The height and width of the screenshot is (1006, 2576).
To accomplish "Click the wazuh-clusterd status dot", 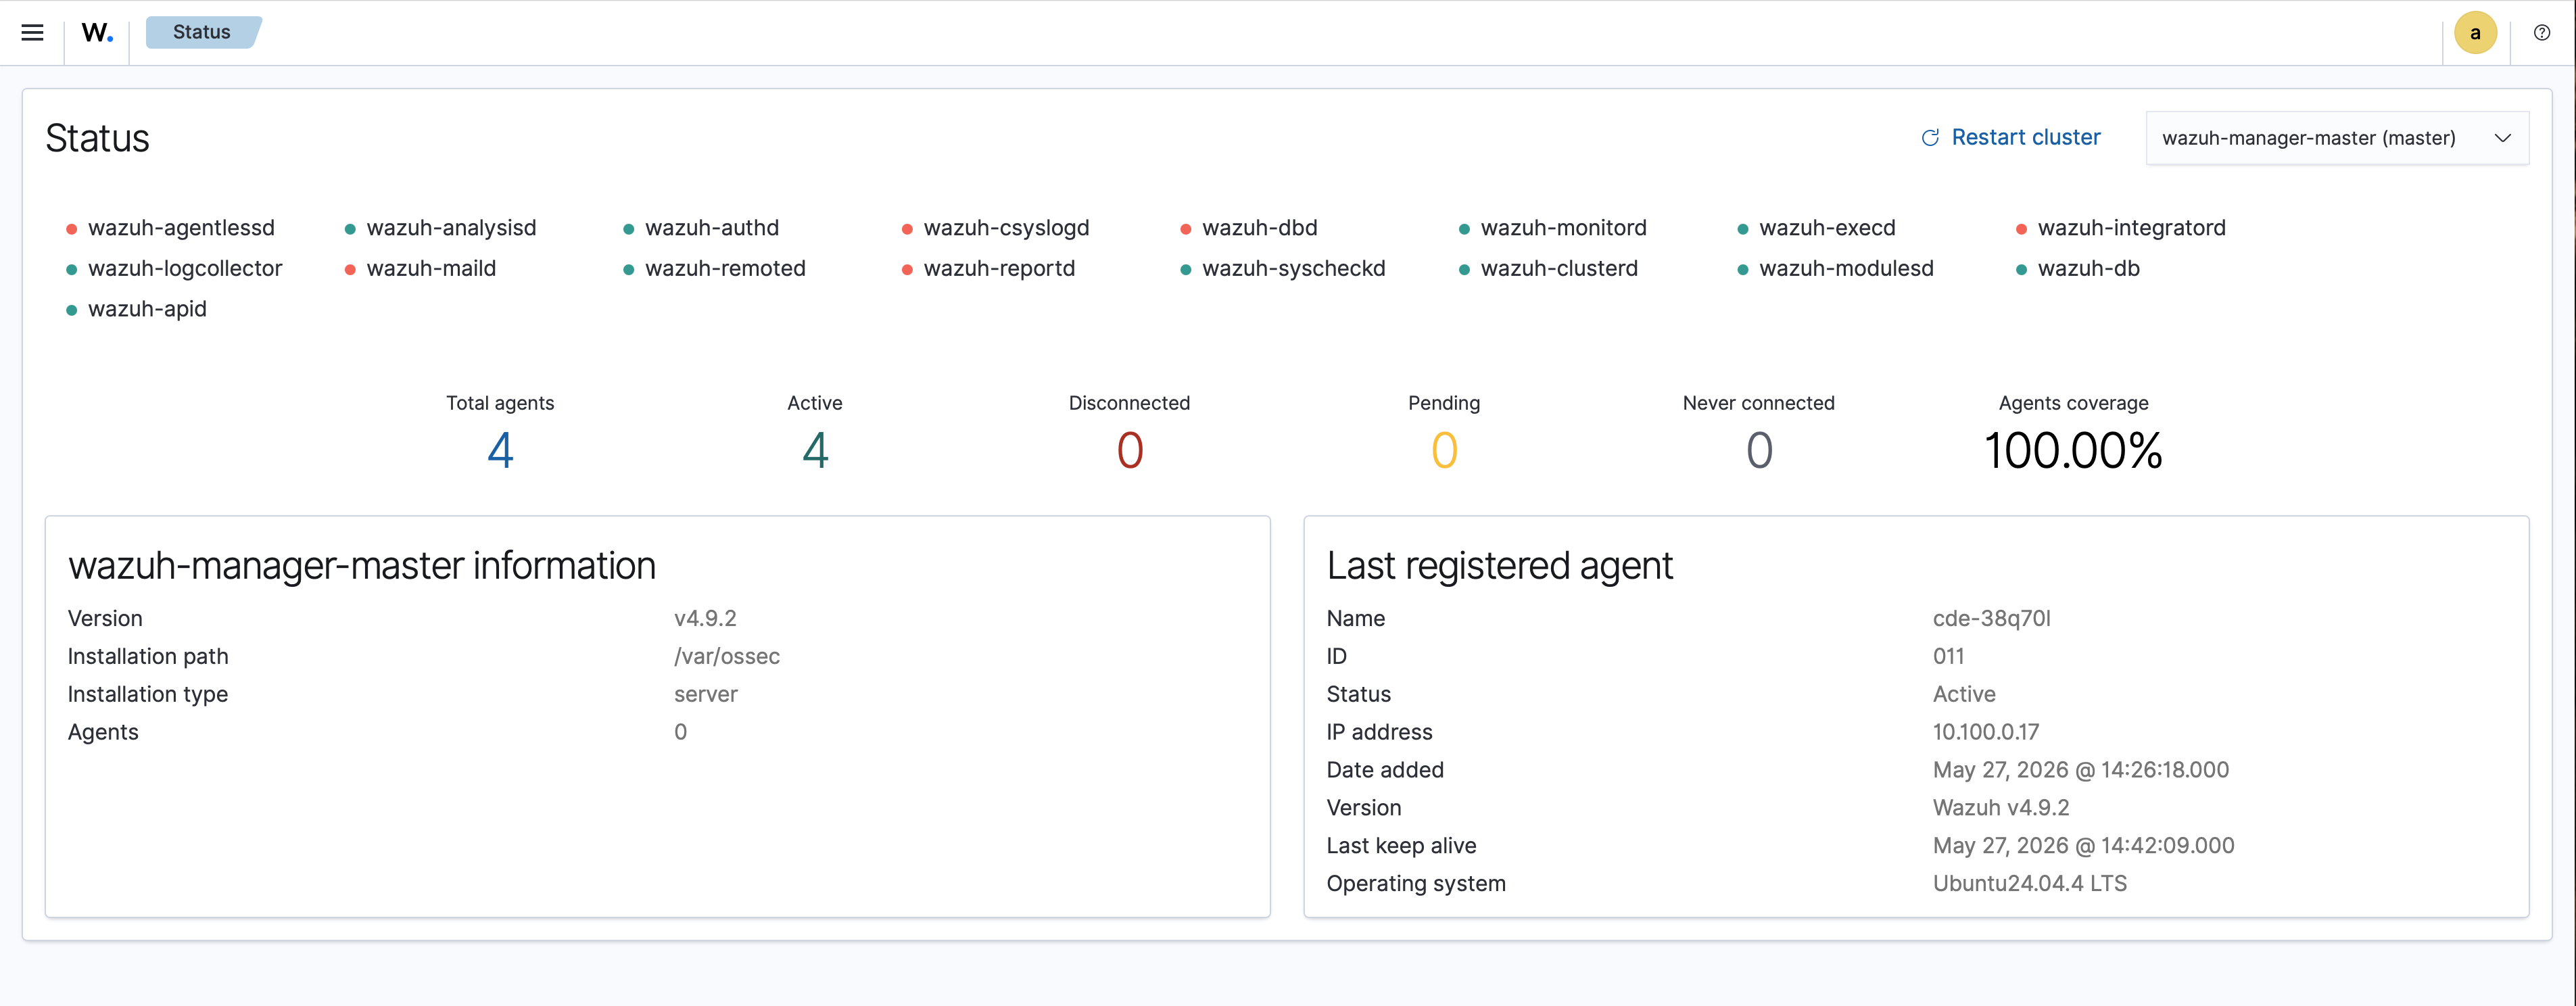I will 1464,270.
